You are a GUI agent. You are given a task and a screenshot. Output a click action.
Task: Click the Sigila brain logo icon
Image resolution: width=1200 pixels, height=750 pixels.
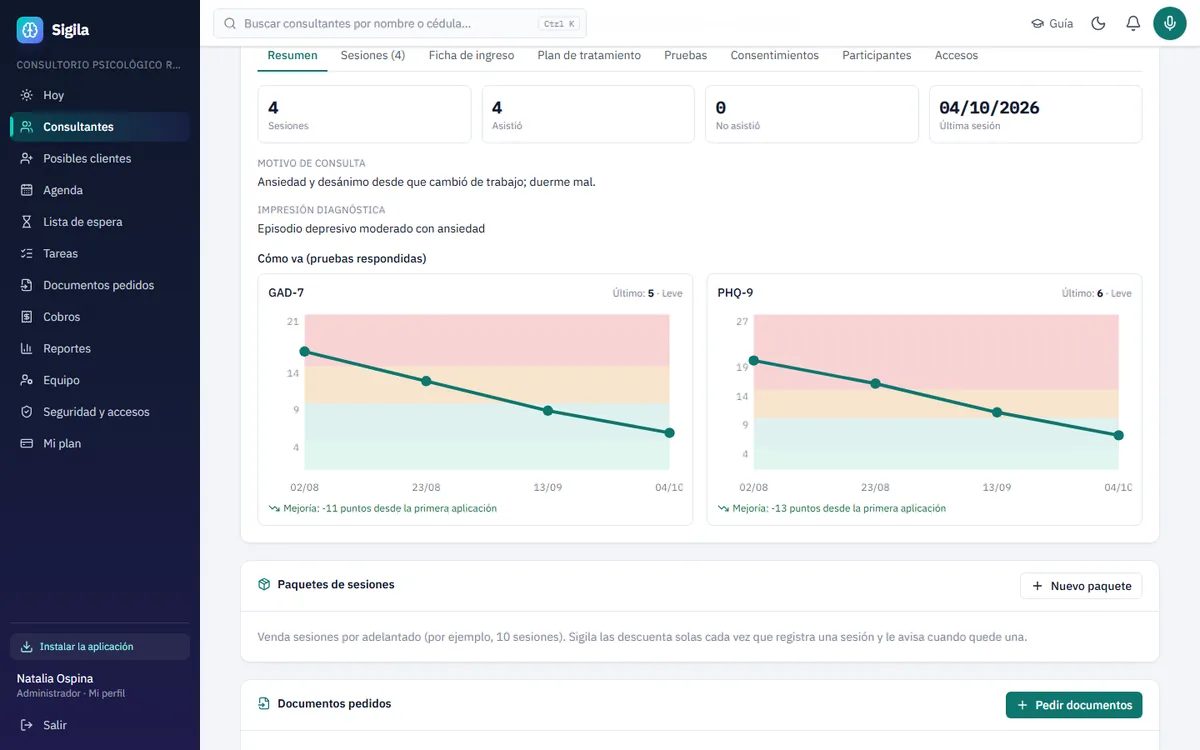pyautogui.click(x=30, y=30)
